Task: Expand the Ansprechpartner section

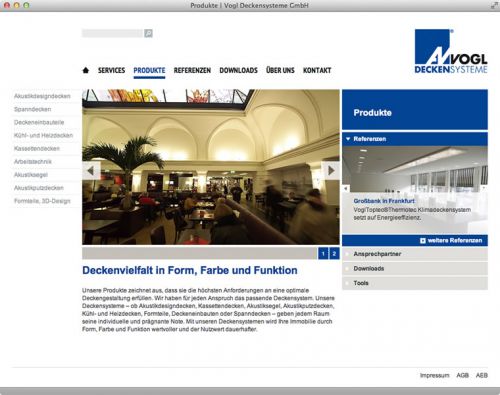Action: click(x=415, y=254)
